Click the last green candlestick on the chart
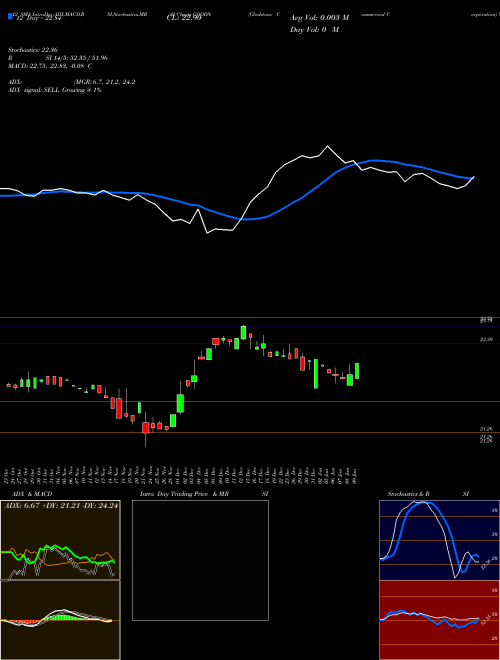This screenshot has height=660, width=500. coord(357,371)
